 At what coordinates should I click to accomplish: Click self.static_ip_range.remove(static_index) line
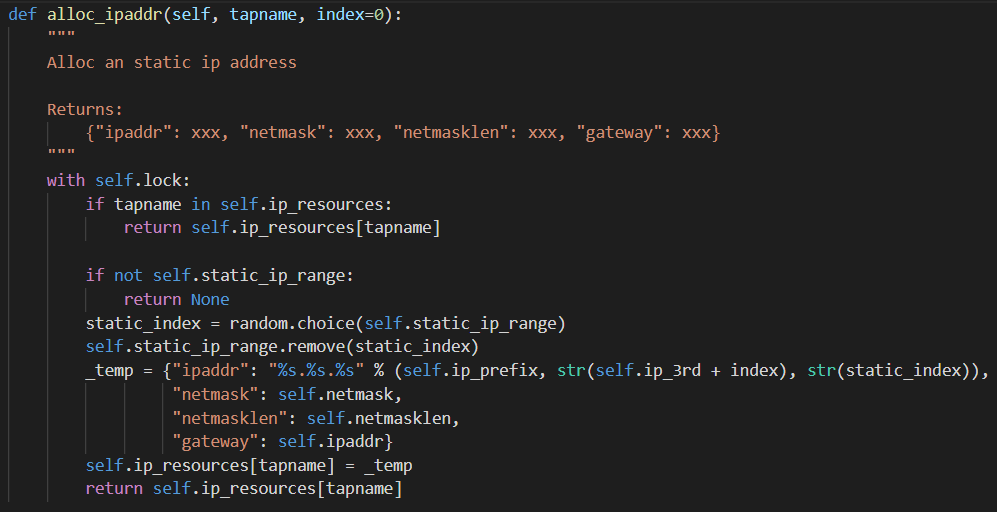282,347
